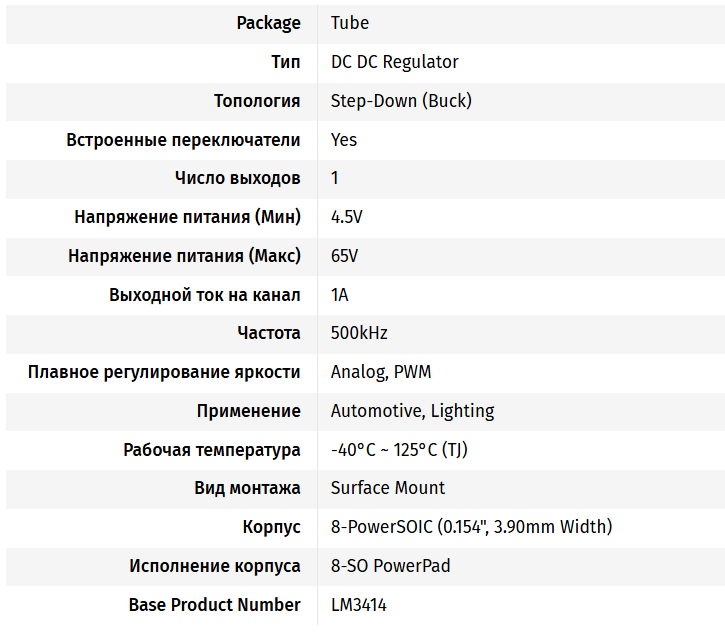725x635 pixels.
Task: Click the 'Step-Down (Buck)' topology value
Action: [401, 101]
